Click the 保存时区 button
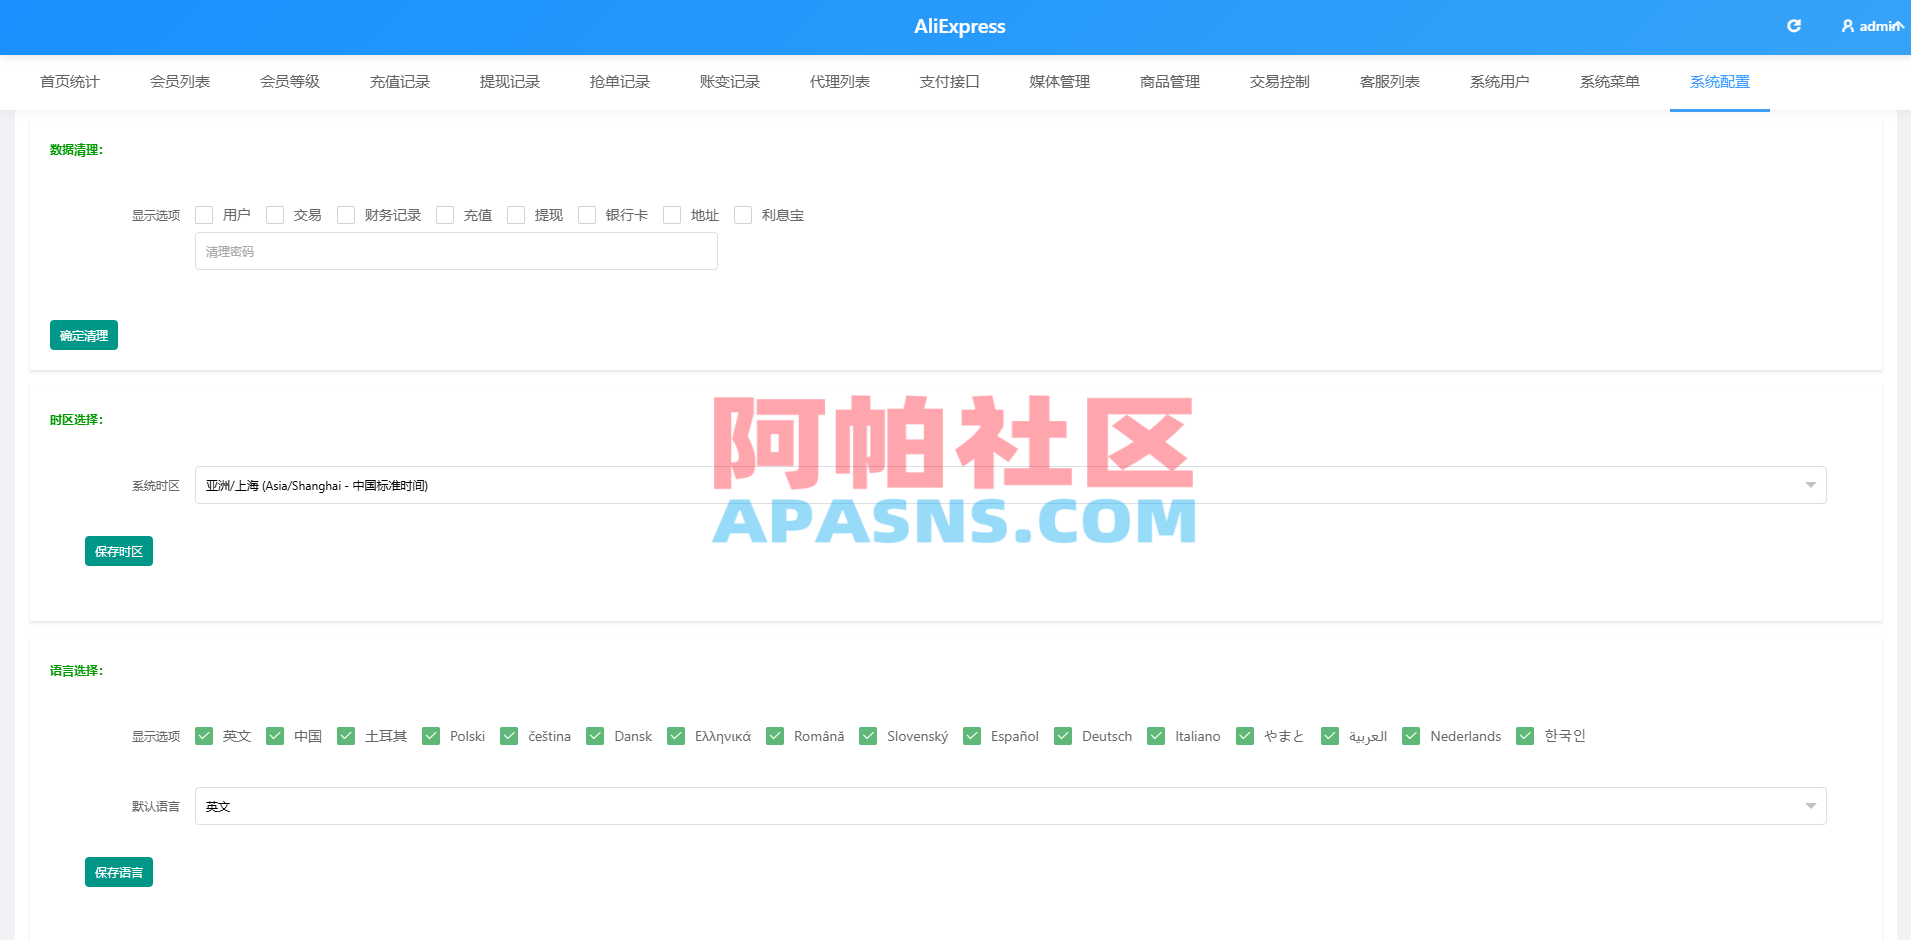 click(x=119, y=551)
